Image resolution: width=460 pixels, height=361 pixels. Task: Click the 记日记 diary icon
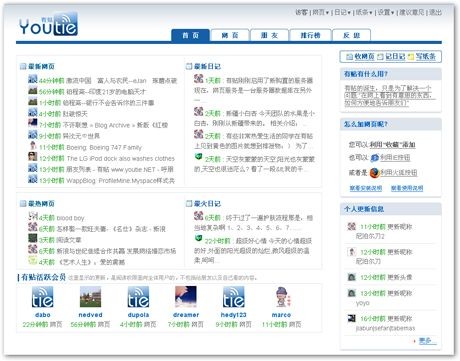coord(380,57)
